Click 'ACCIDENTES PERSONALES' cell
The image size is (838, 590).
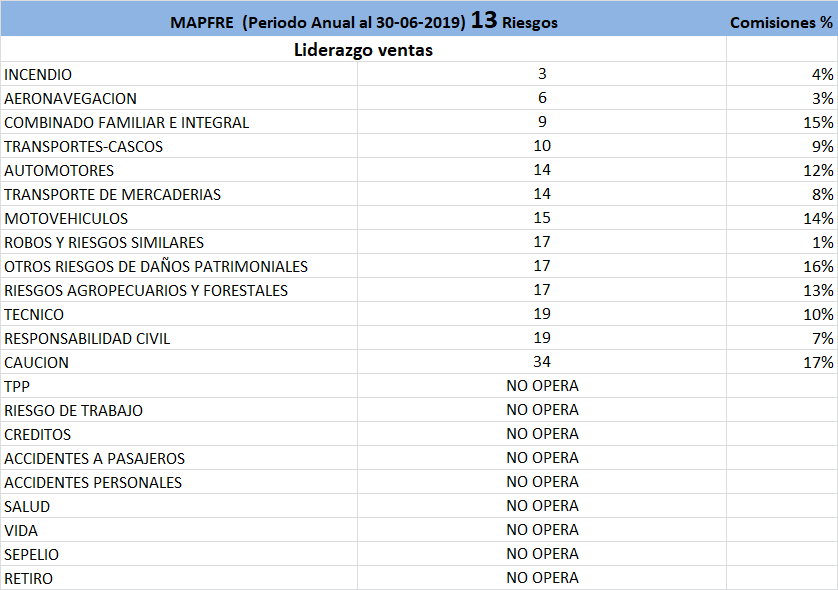179,483
